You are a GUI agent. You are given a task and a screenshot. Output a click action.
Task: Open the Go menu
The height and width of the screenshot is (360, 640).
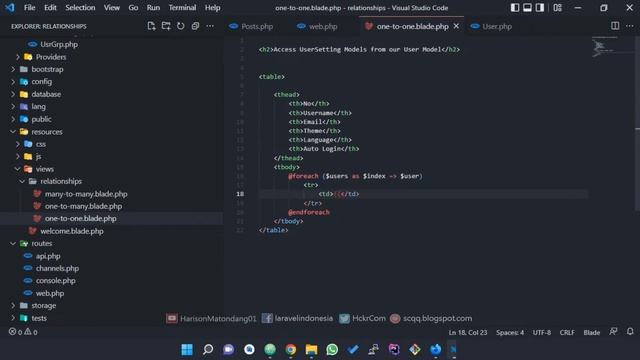(133, 8)
